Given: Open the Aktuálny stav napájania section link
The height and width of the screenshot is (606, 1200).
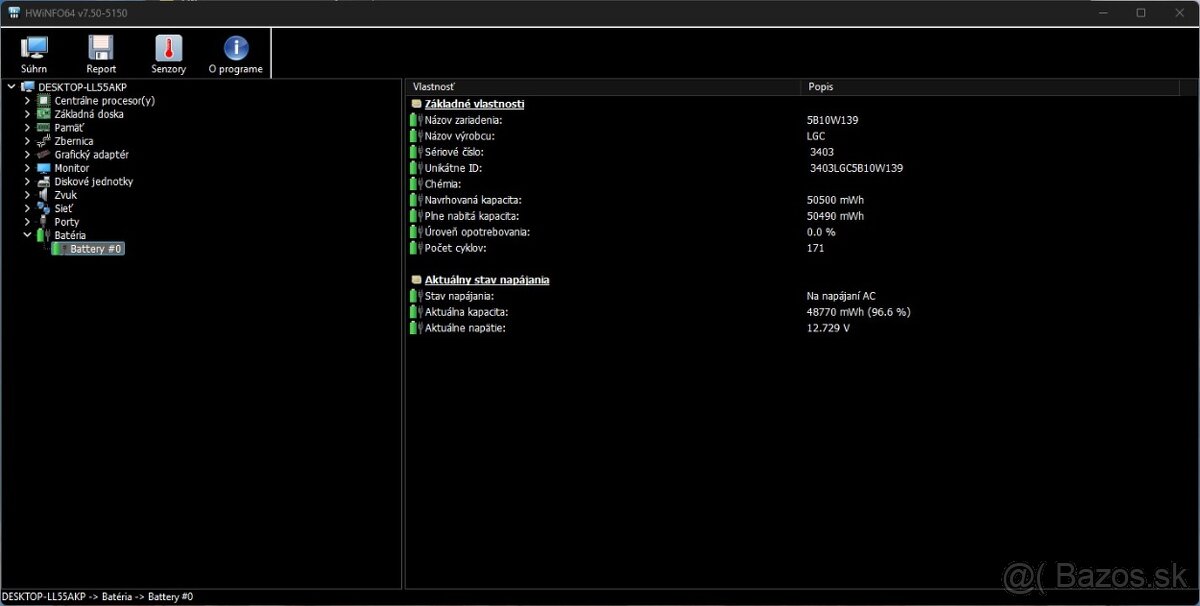Looking at the screenshot, I should click(487, 279).
